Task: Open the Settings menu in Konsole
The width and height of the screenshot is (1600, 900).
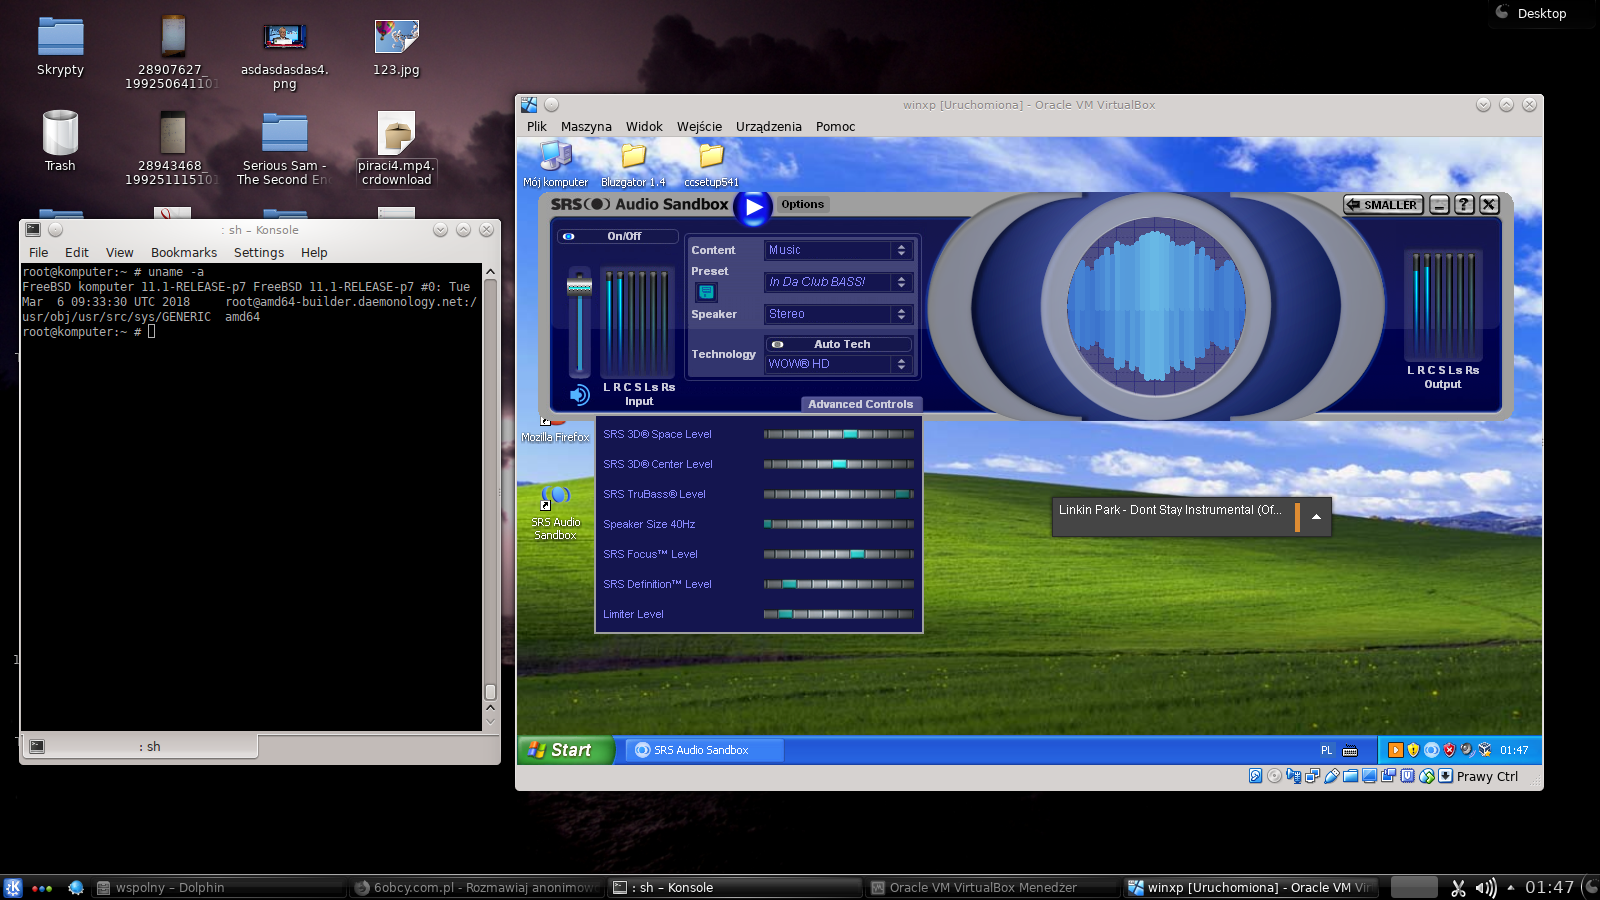Action: [259, 253]
